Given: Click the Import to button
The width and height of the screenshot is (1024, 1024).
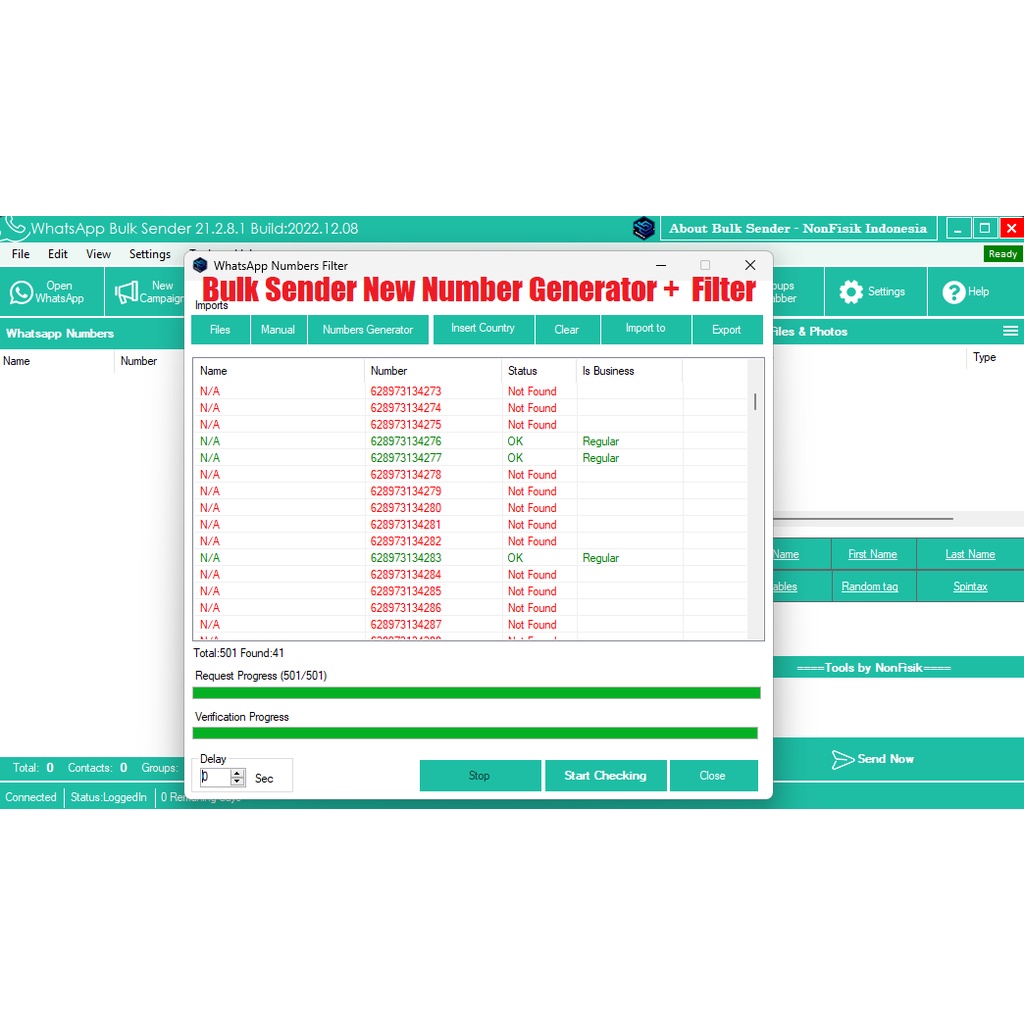Looking at the screenshot, I should click(x=645, y=328).
